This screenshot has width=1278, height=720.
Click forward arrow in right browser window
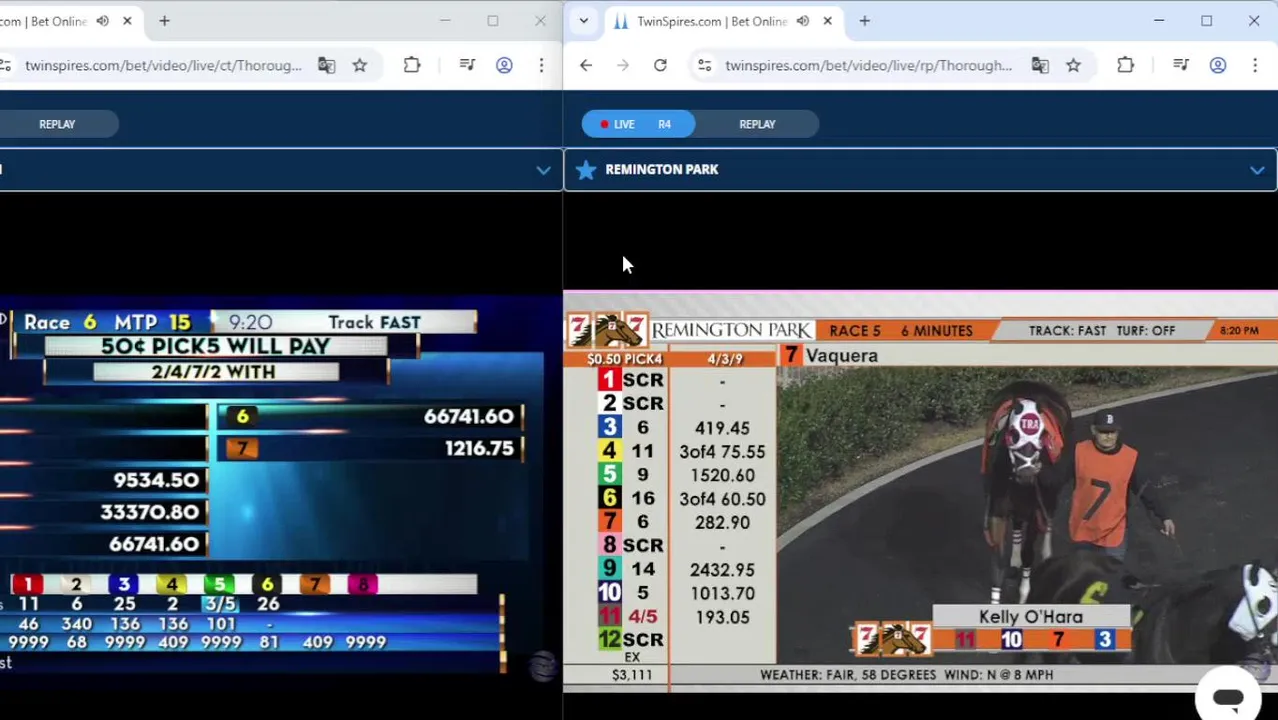(623, 65)
